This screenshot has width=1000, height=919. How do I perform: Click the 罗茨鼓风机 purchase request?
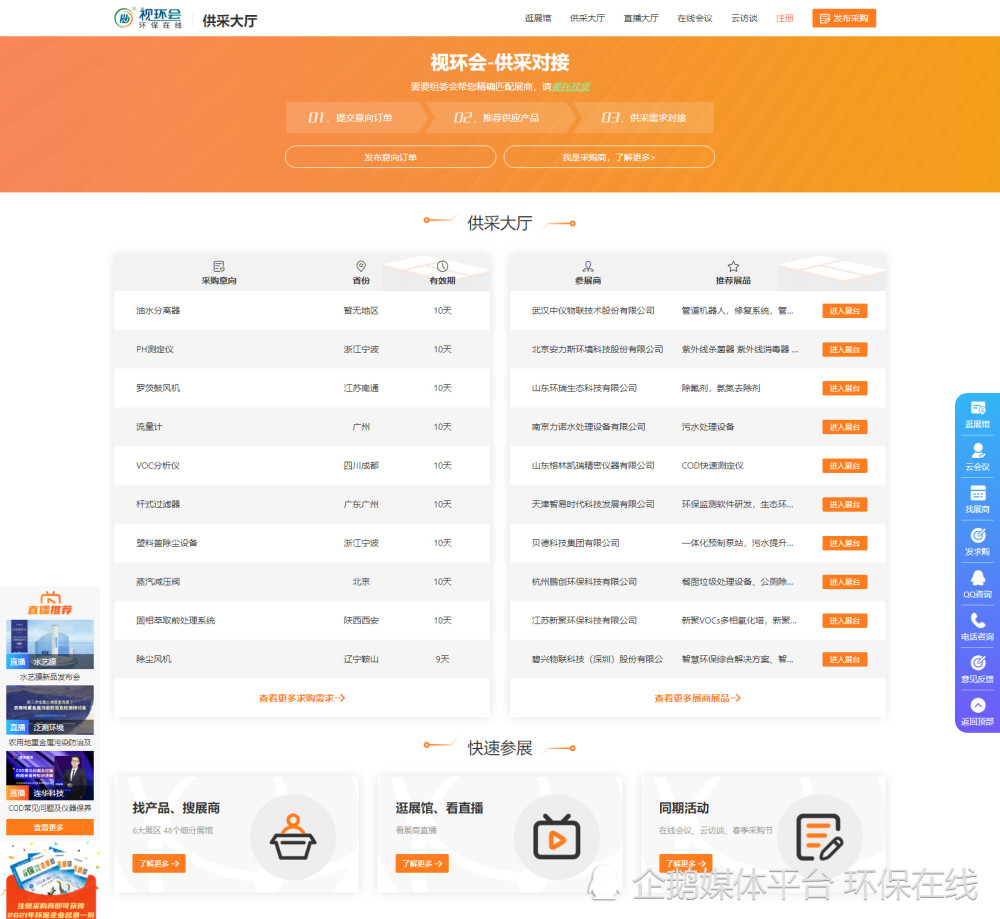point(302,388)
